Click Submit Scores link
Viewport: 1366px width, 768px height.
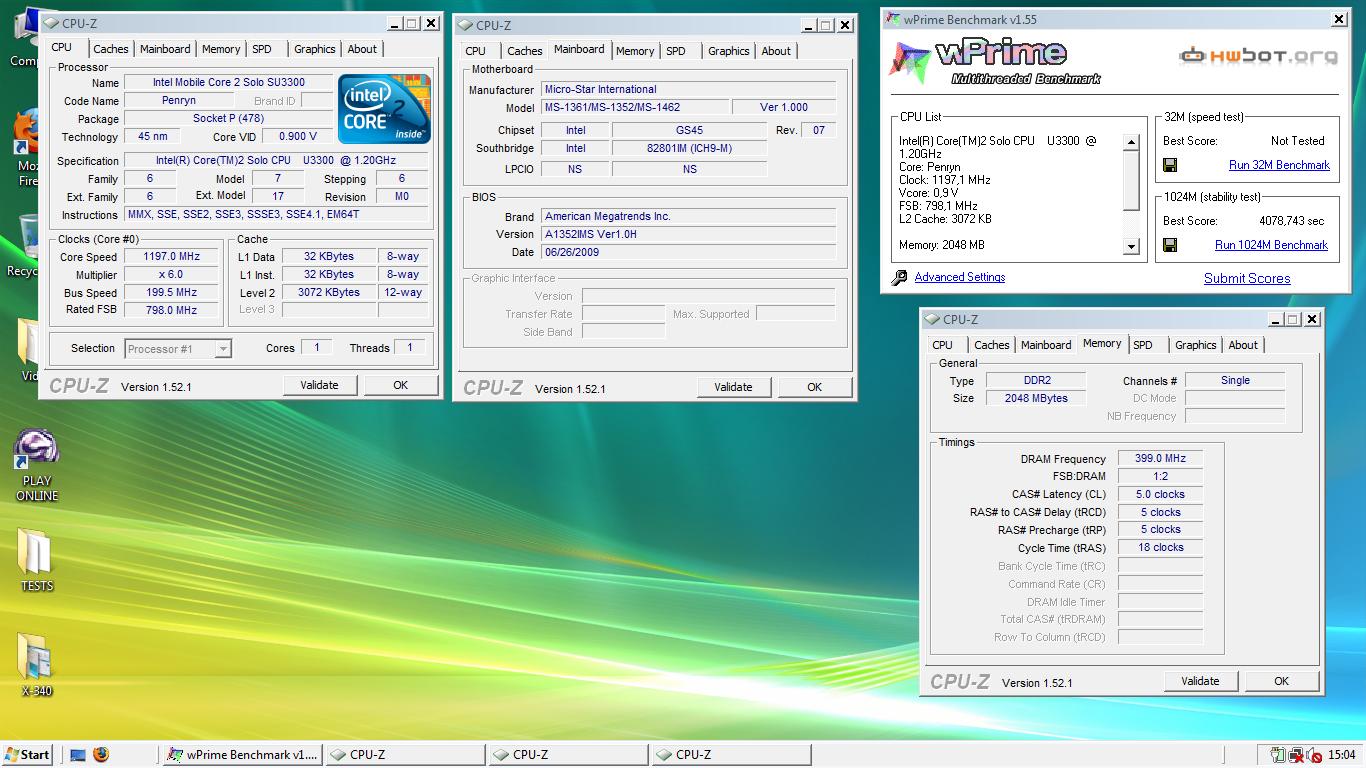[1247, 278]
